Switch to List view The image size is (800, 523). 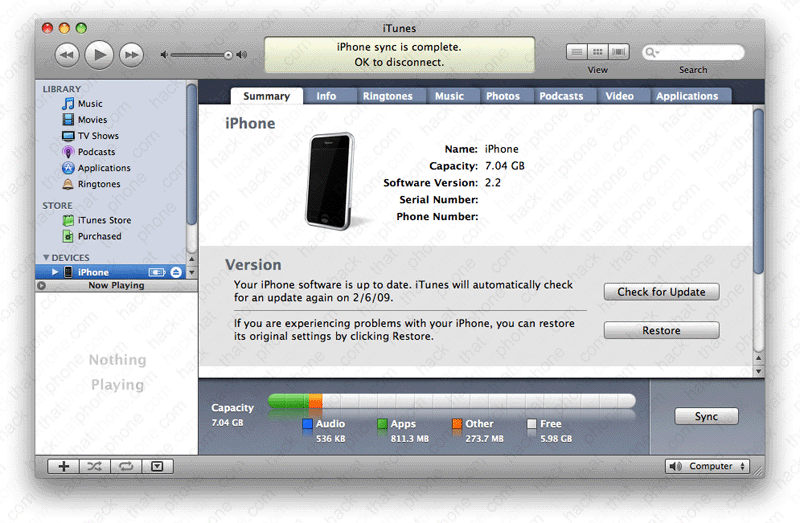point(577,52)
